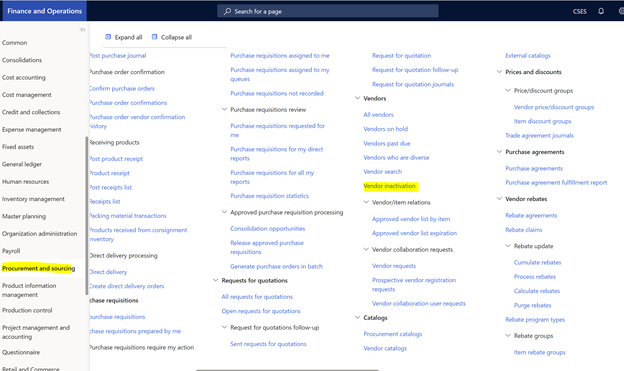Open Rebate claims link

pyautogui.click(x=524, y=230)
